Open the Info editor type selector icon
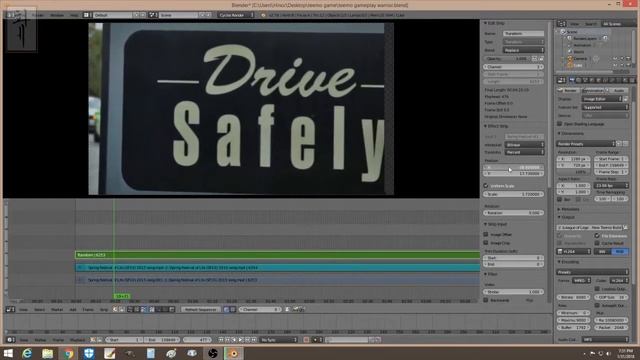Image resolution: width=640 pixels, height=360 pixels. [11, 15]
